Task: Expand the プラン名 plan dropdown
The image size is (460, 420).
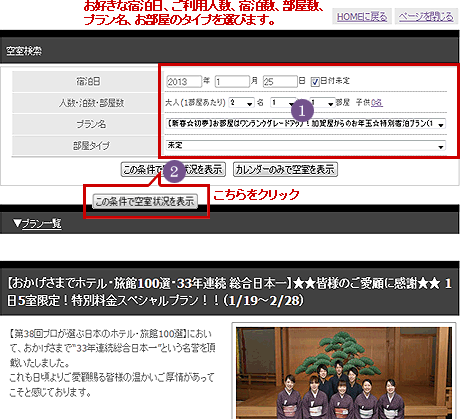Action: click(x=306, y=124)
